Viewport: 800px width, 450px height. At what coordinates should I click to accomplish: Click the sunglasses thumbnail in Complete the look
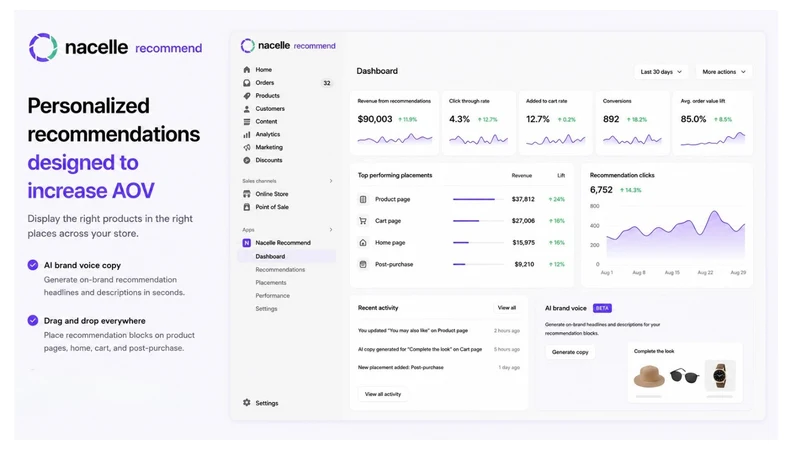(x=684, y=376)
